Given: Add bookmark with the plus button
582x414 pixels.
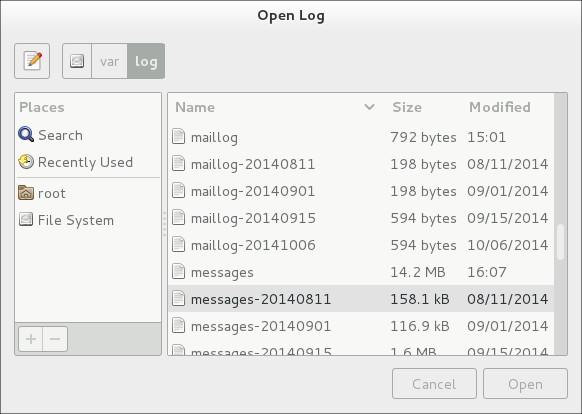Looking at the screenshot, I should [x=31, y=339].
